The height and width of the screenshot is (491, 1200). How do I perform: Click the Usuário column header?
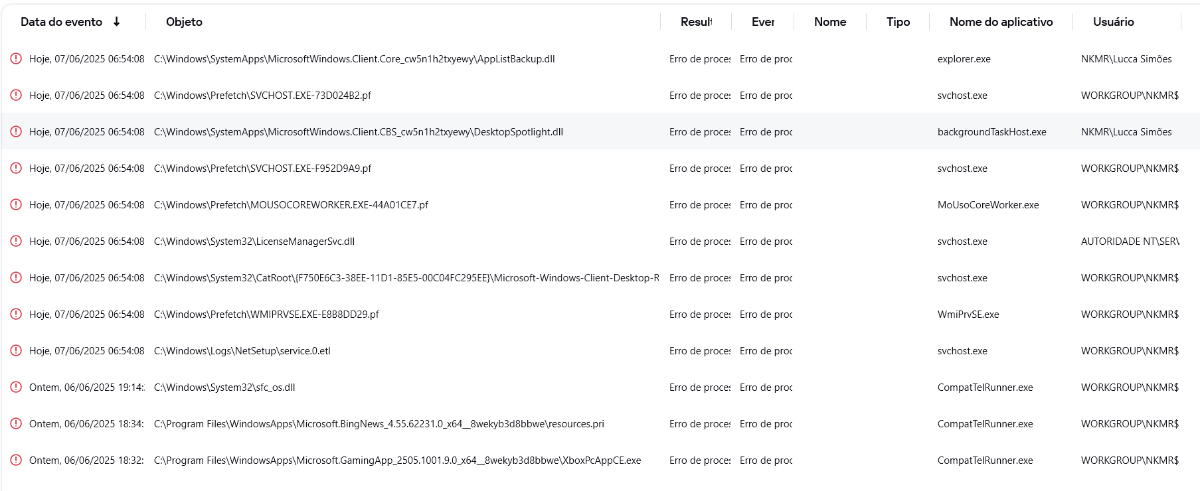(1114, 22)
